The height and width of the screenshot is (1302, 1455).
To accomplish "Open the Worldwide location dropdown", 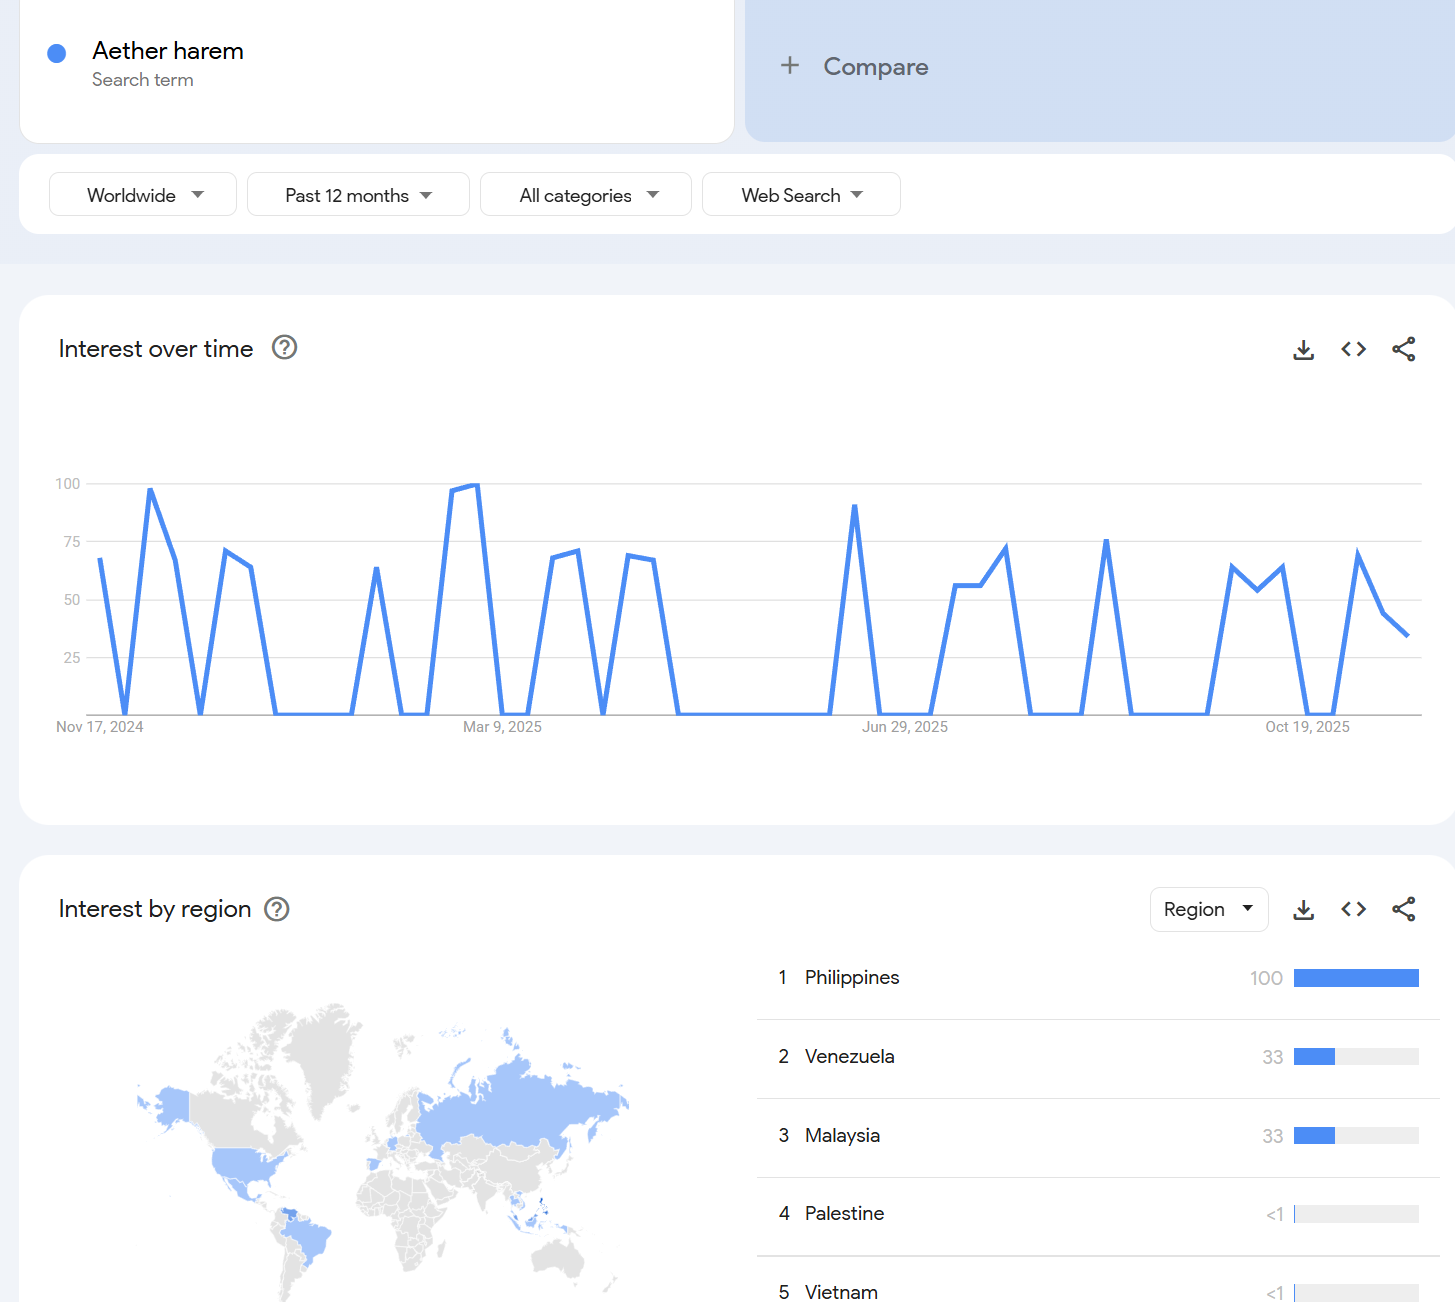I will tap(143, 194).
